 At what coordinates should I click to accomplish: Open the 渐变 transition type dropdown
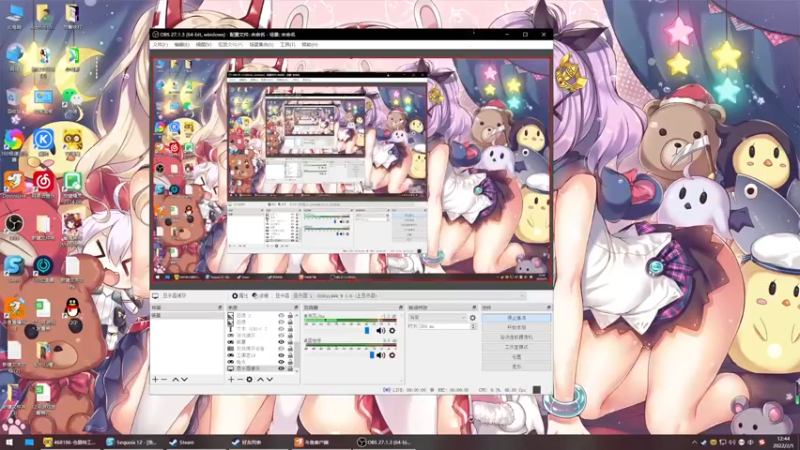coord(437,318)
